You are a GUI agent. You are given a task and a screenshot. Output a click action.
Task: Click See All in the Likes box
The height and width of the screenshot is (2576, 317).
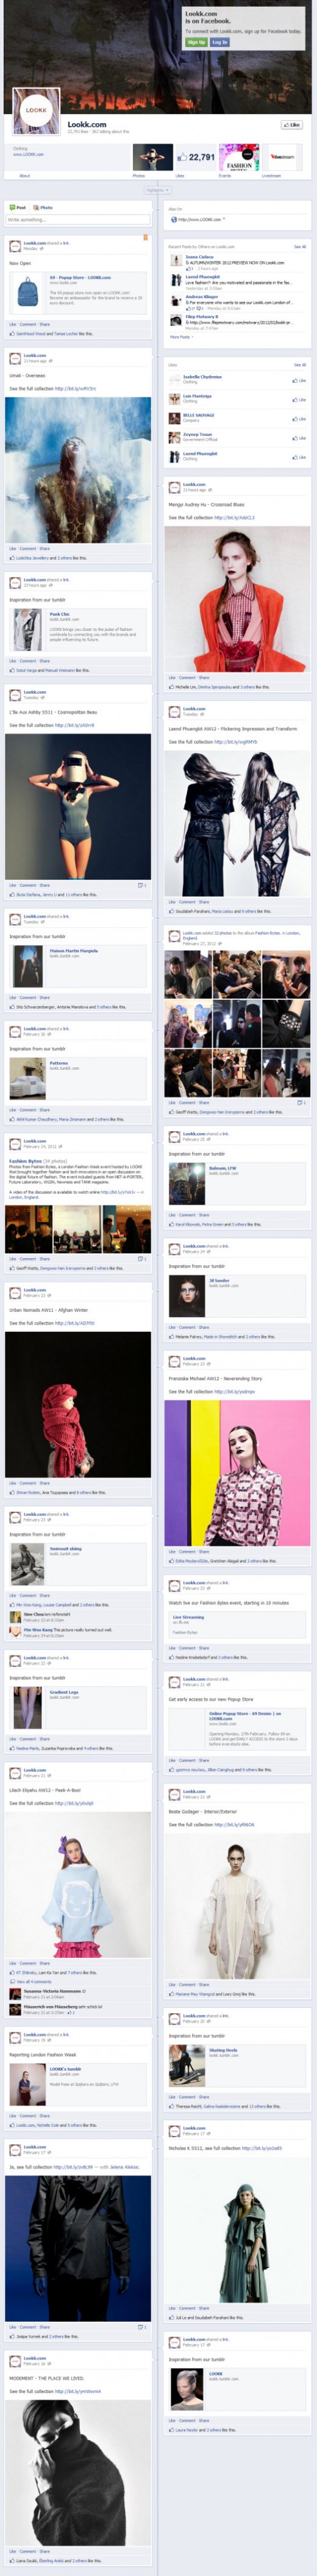300,365
